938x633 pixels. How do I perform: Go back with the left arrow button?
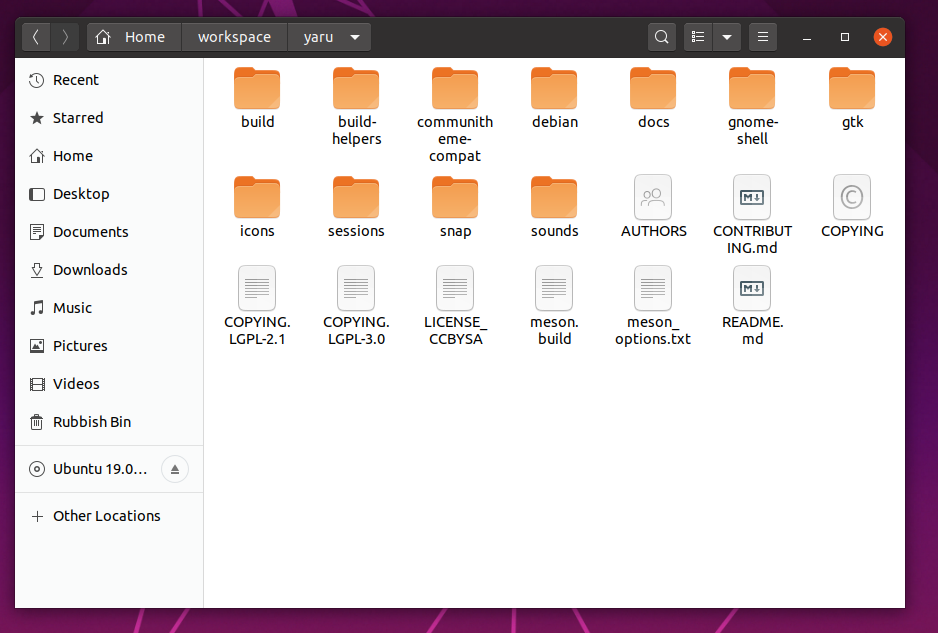click(36, 37)
